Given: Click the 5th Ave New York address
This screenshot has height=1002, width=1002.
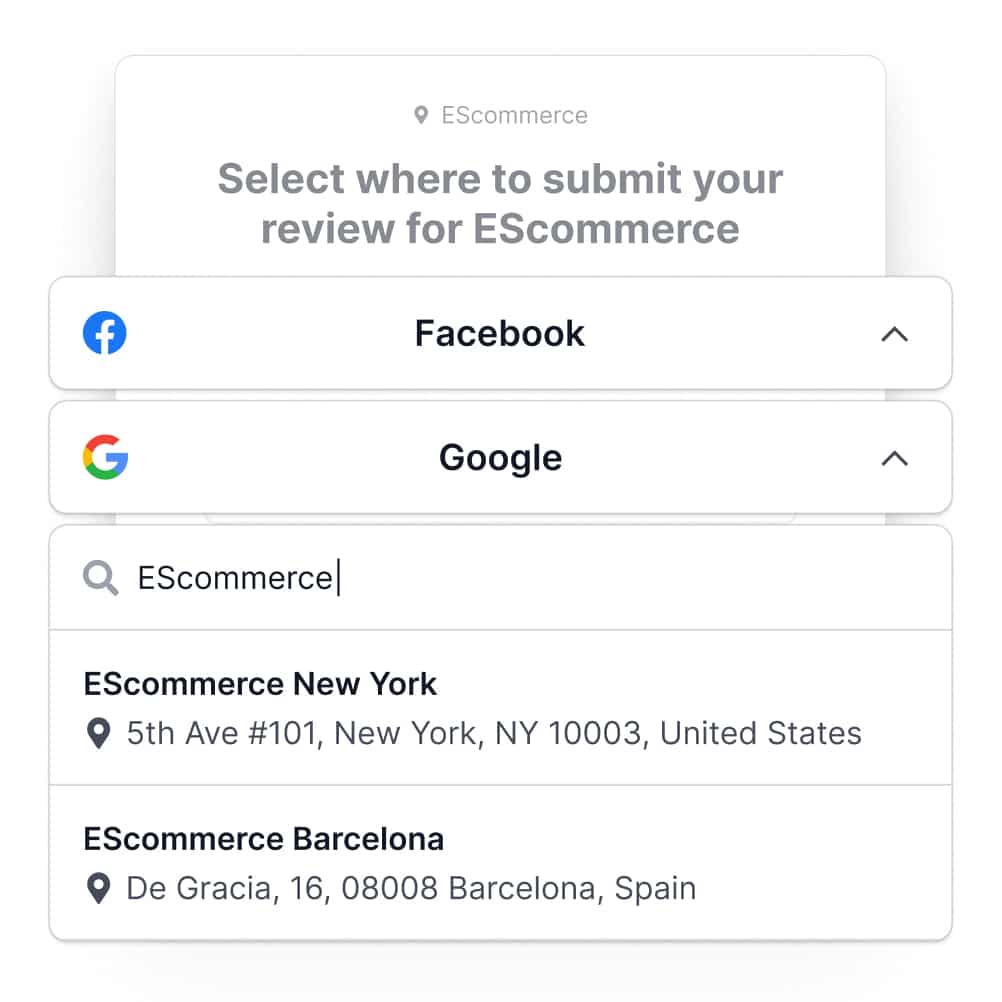Looking at the screenshot, I should (494, 733).
